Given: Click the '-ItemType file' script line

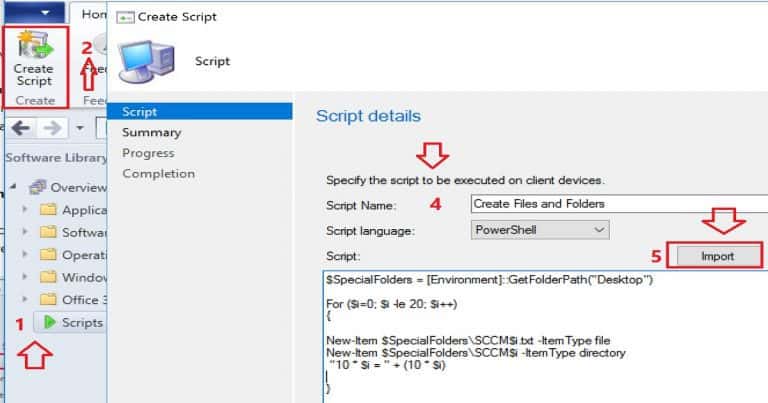Looking at the screenshot, I should pyautogui.click(x=468, y=340).
